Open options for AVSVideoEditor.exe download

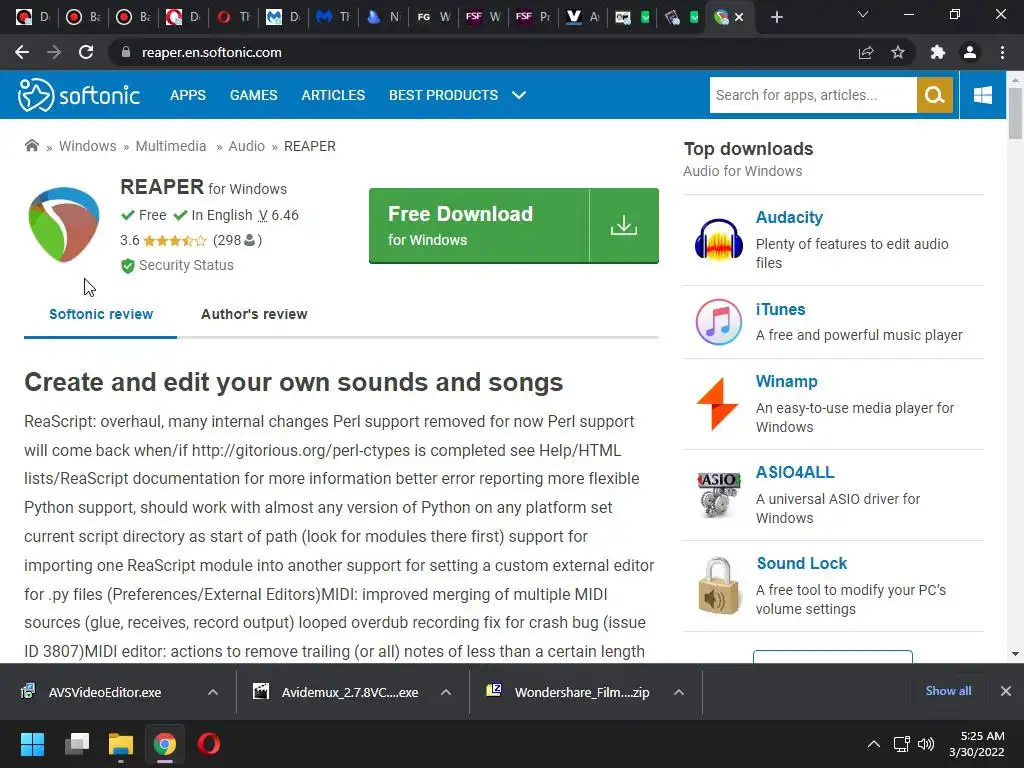tap(213, 692)
